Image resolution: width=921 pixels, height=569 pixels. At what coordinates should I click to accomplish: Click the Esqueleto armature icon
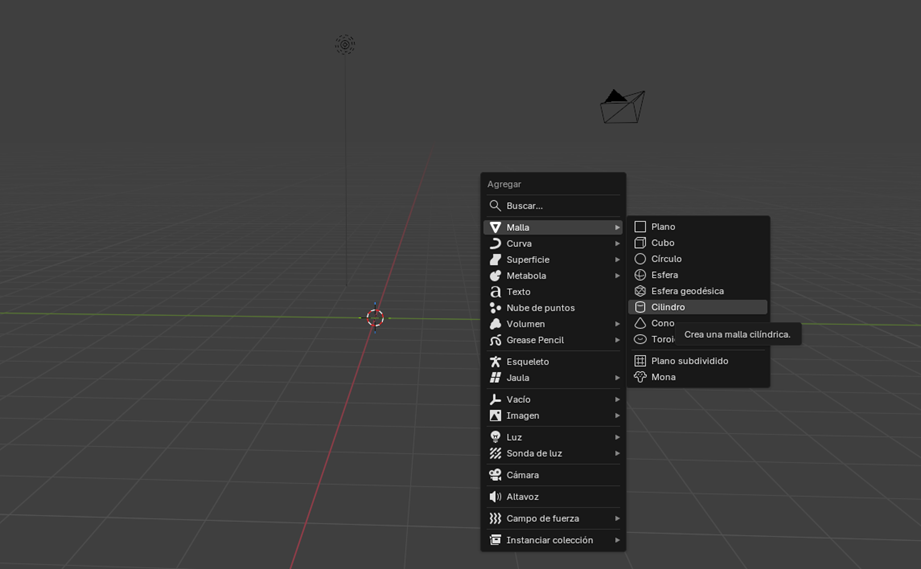click(x=495, y=362)
